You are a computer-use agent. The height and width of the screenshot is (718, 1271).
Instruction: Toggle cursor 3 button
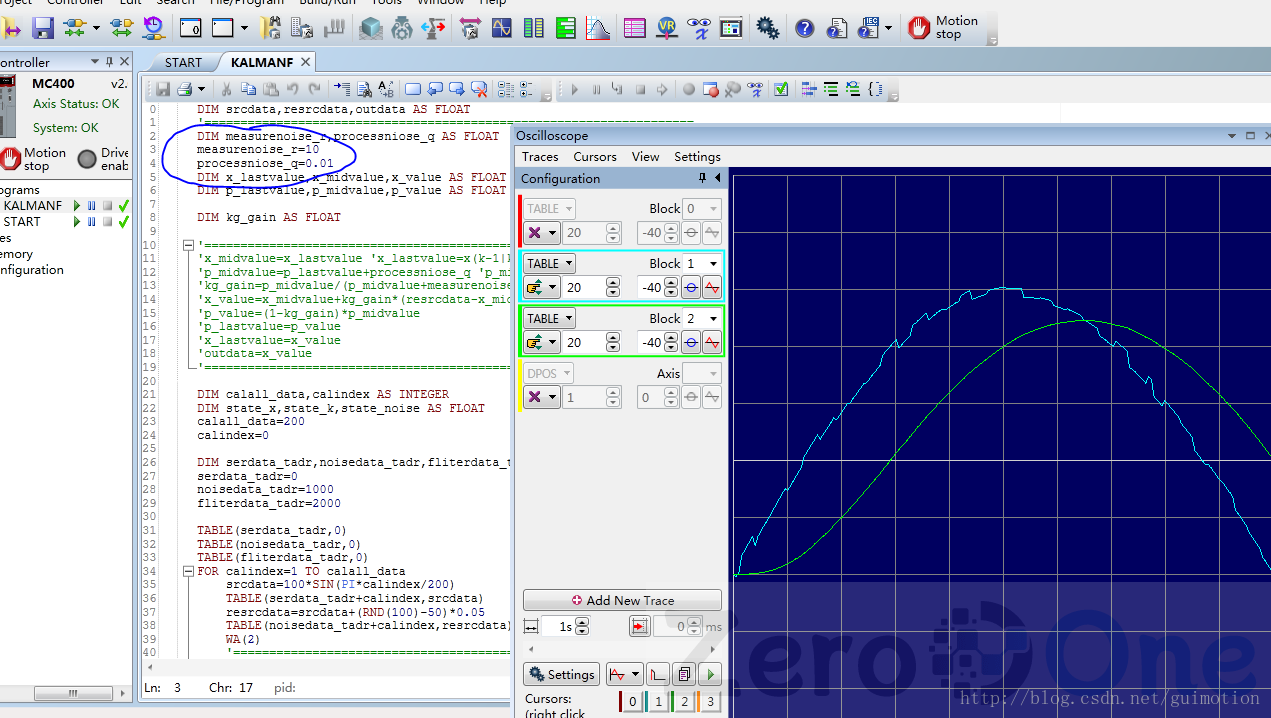pyautogui.click(x=710, y=702)
